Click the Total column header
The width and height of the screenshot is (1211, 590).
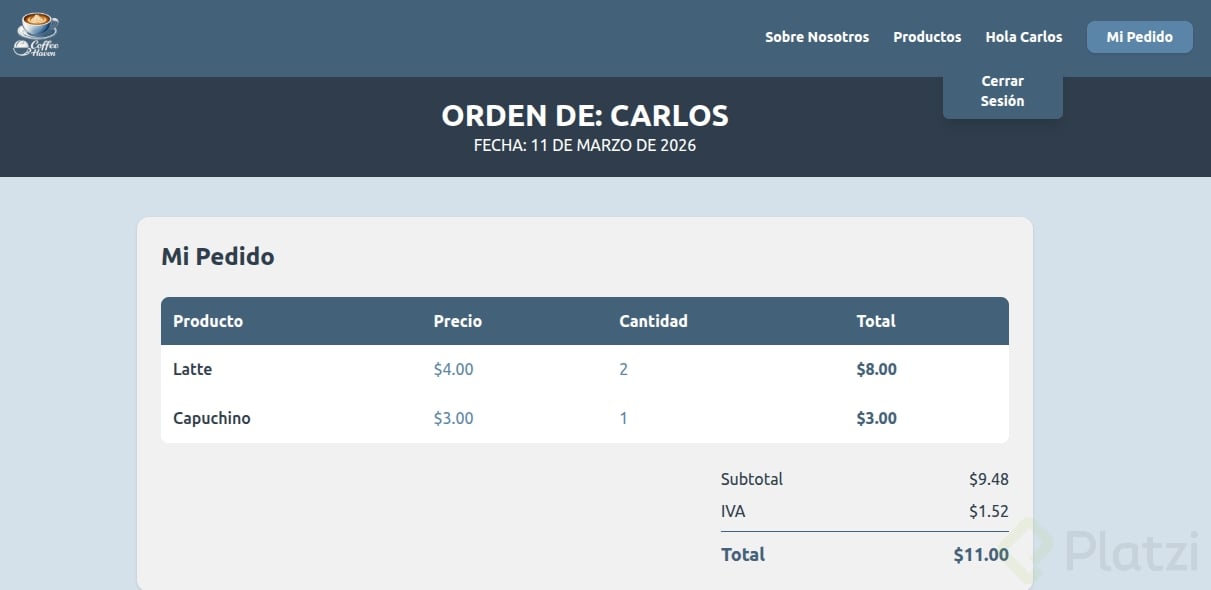coord(876,321)
